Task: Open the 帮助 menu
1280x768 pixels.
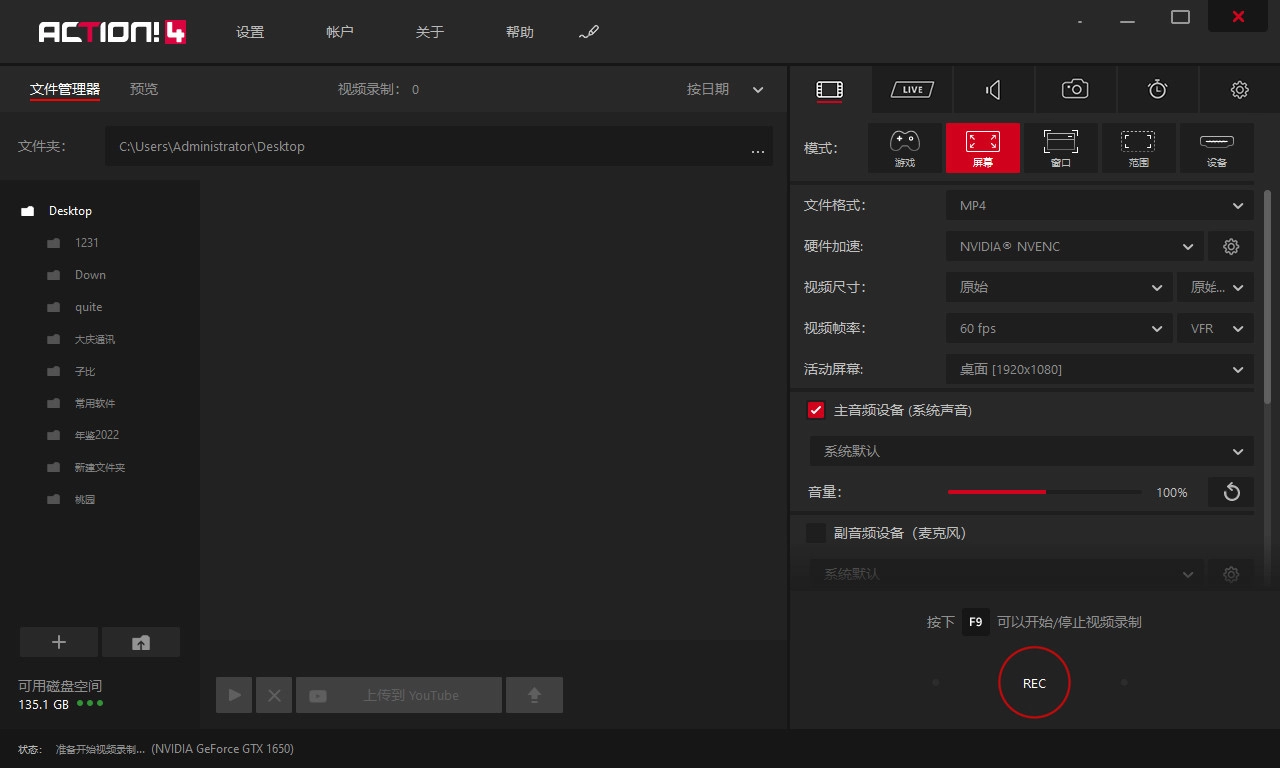Action: 520,31
